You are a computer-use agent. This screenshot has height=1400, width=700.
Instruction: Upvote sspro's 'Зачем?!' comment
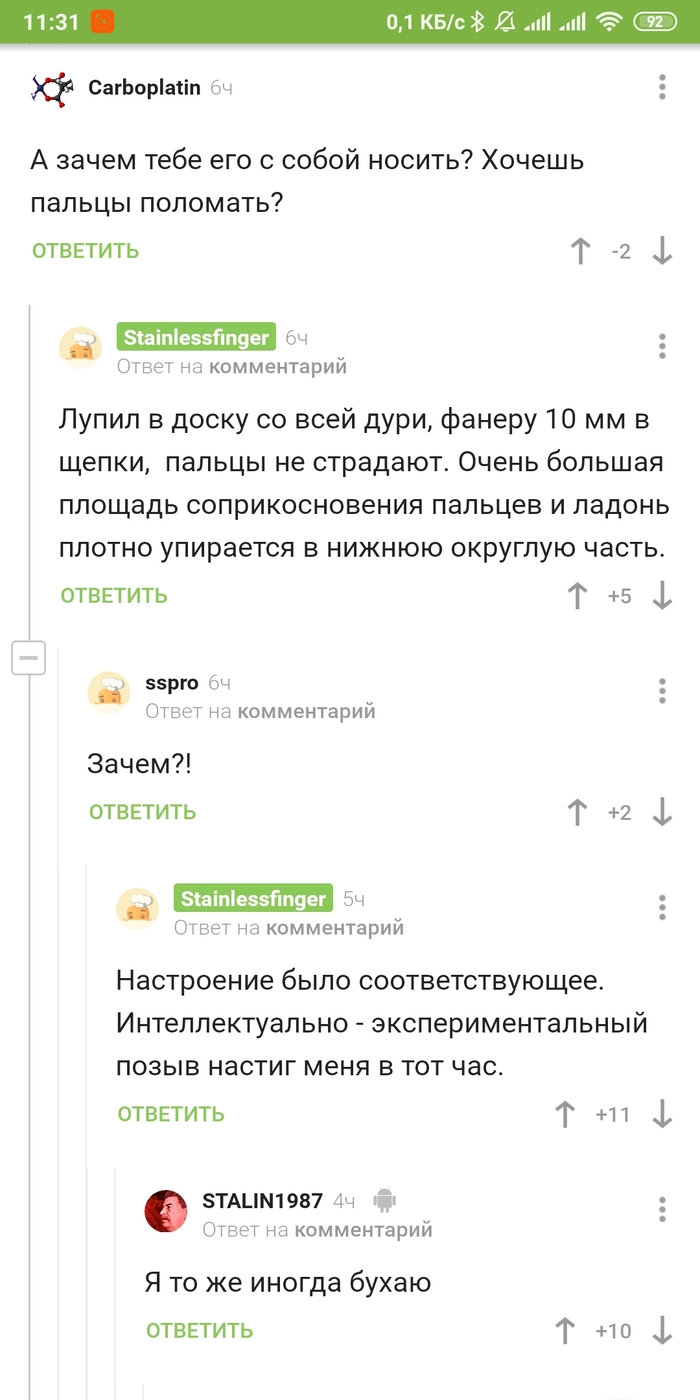[577, 812]
